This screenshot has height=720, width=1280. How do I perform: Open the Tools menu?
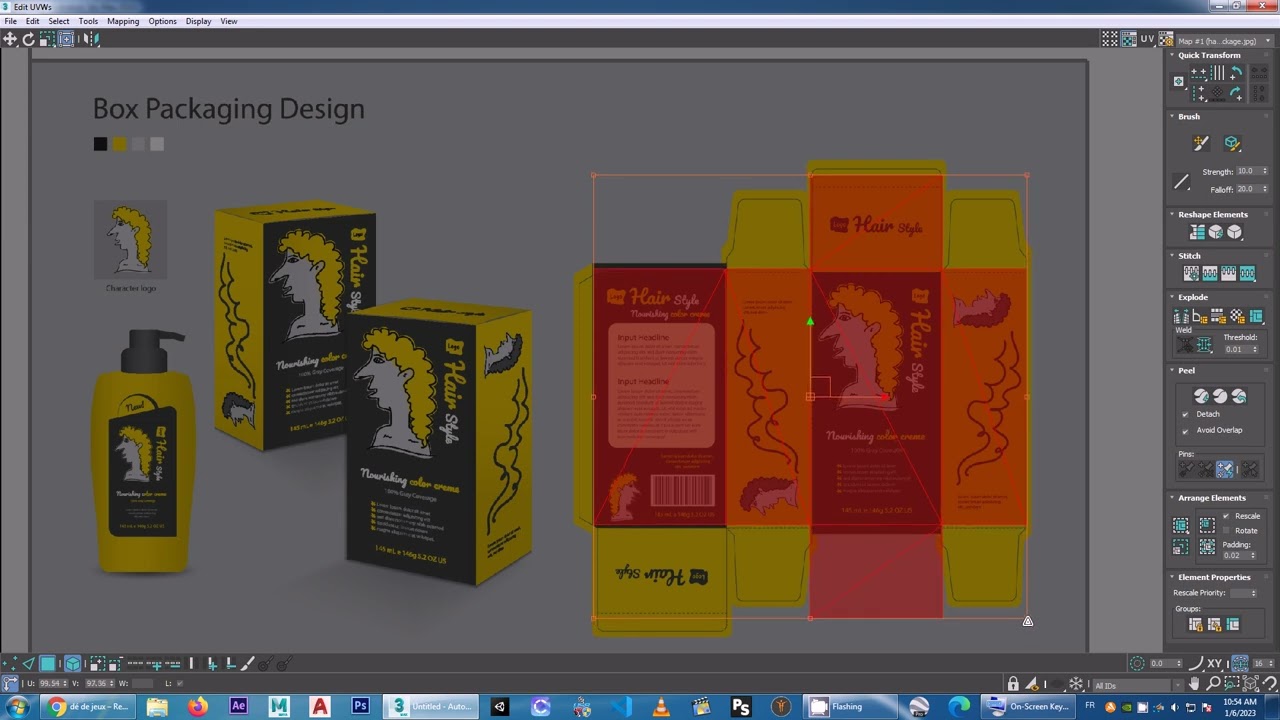coord(88,21)
